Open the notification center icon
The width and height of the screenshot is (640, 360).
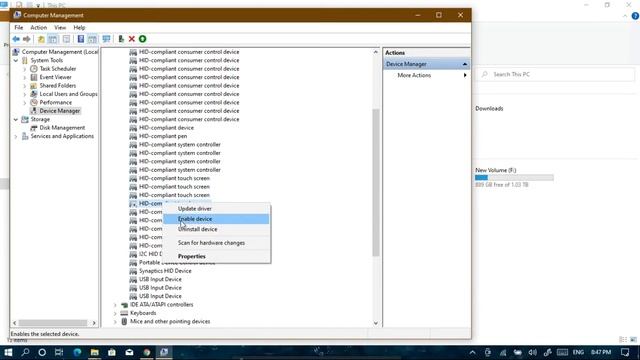point(625,352)
